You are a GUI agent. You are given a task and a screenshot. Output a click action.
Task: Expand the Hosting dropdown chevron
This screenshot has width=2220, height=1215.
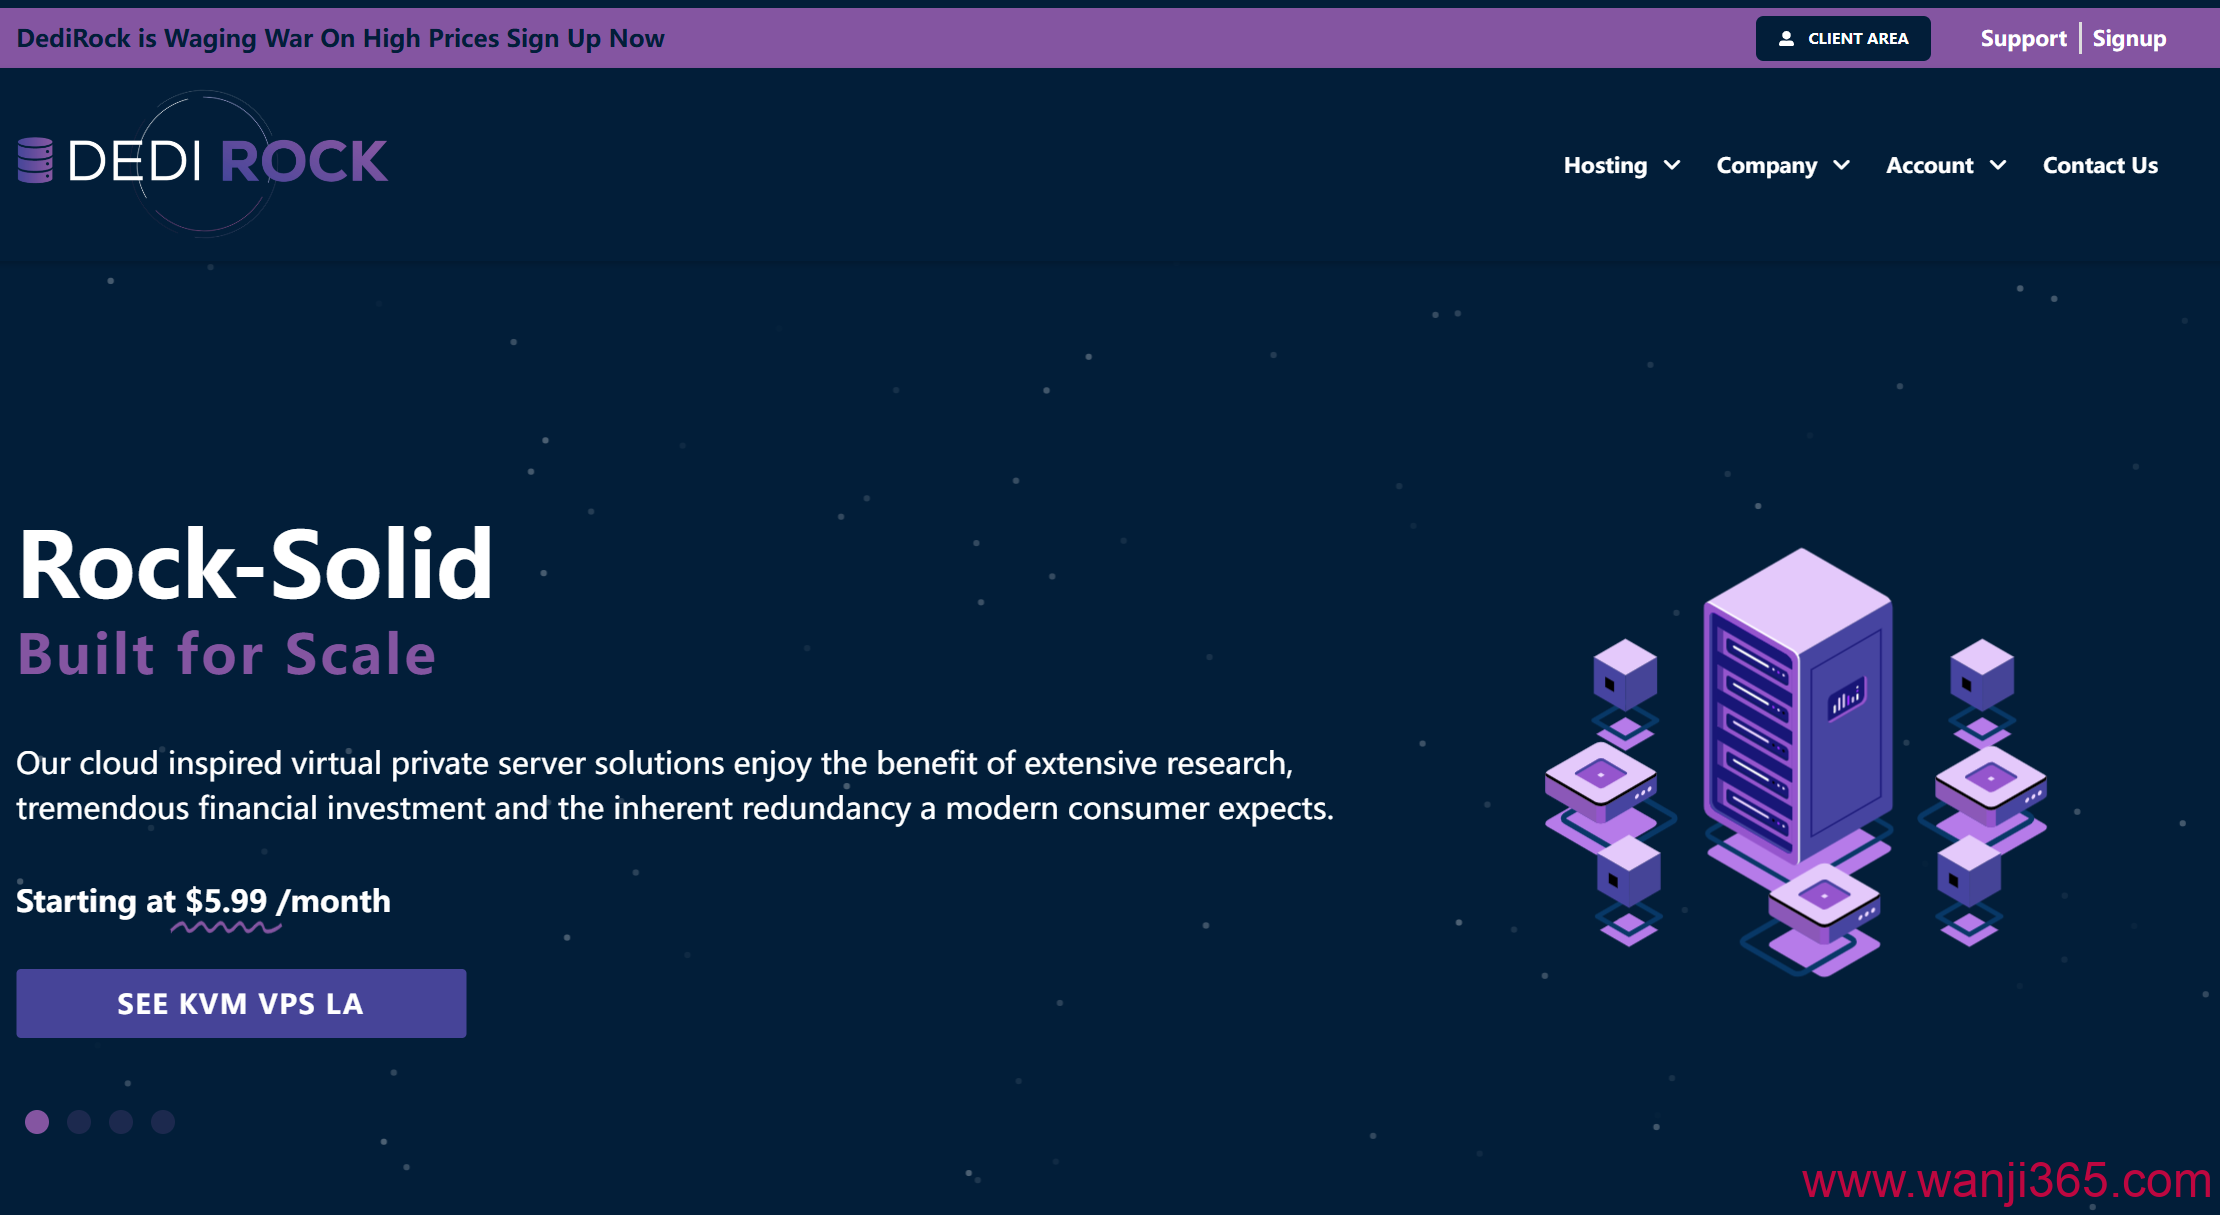pos(1672,165)
